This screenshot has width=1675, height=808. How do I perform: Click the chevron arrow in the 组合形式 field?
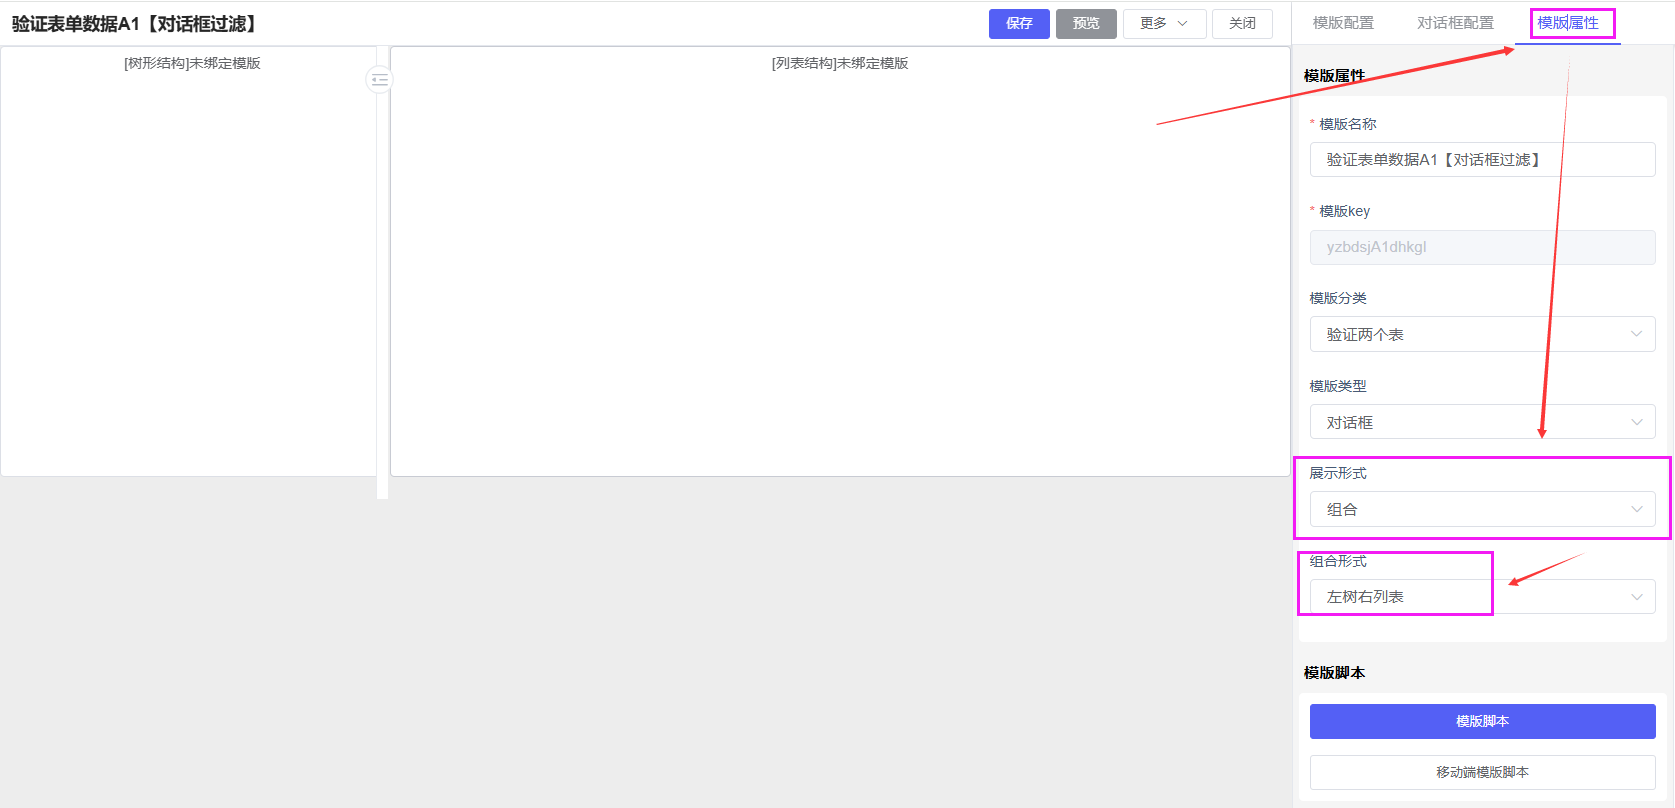[x=1636, y=597]
